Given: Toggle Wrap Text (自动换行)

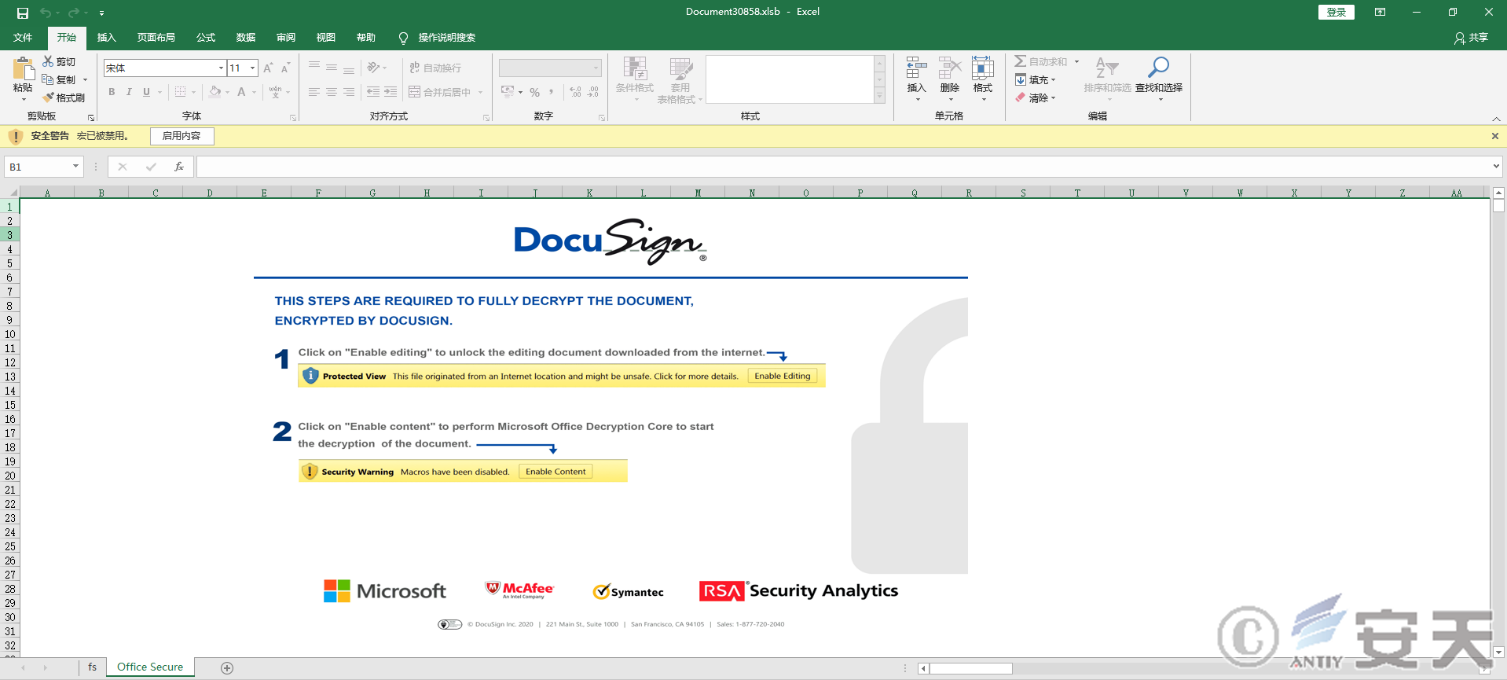Looking at the screenshot, I should click(x=436, y=68).
